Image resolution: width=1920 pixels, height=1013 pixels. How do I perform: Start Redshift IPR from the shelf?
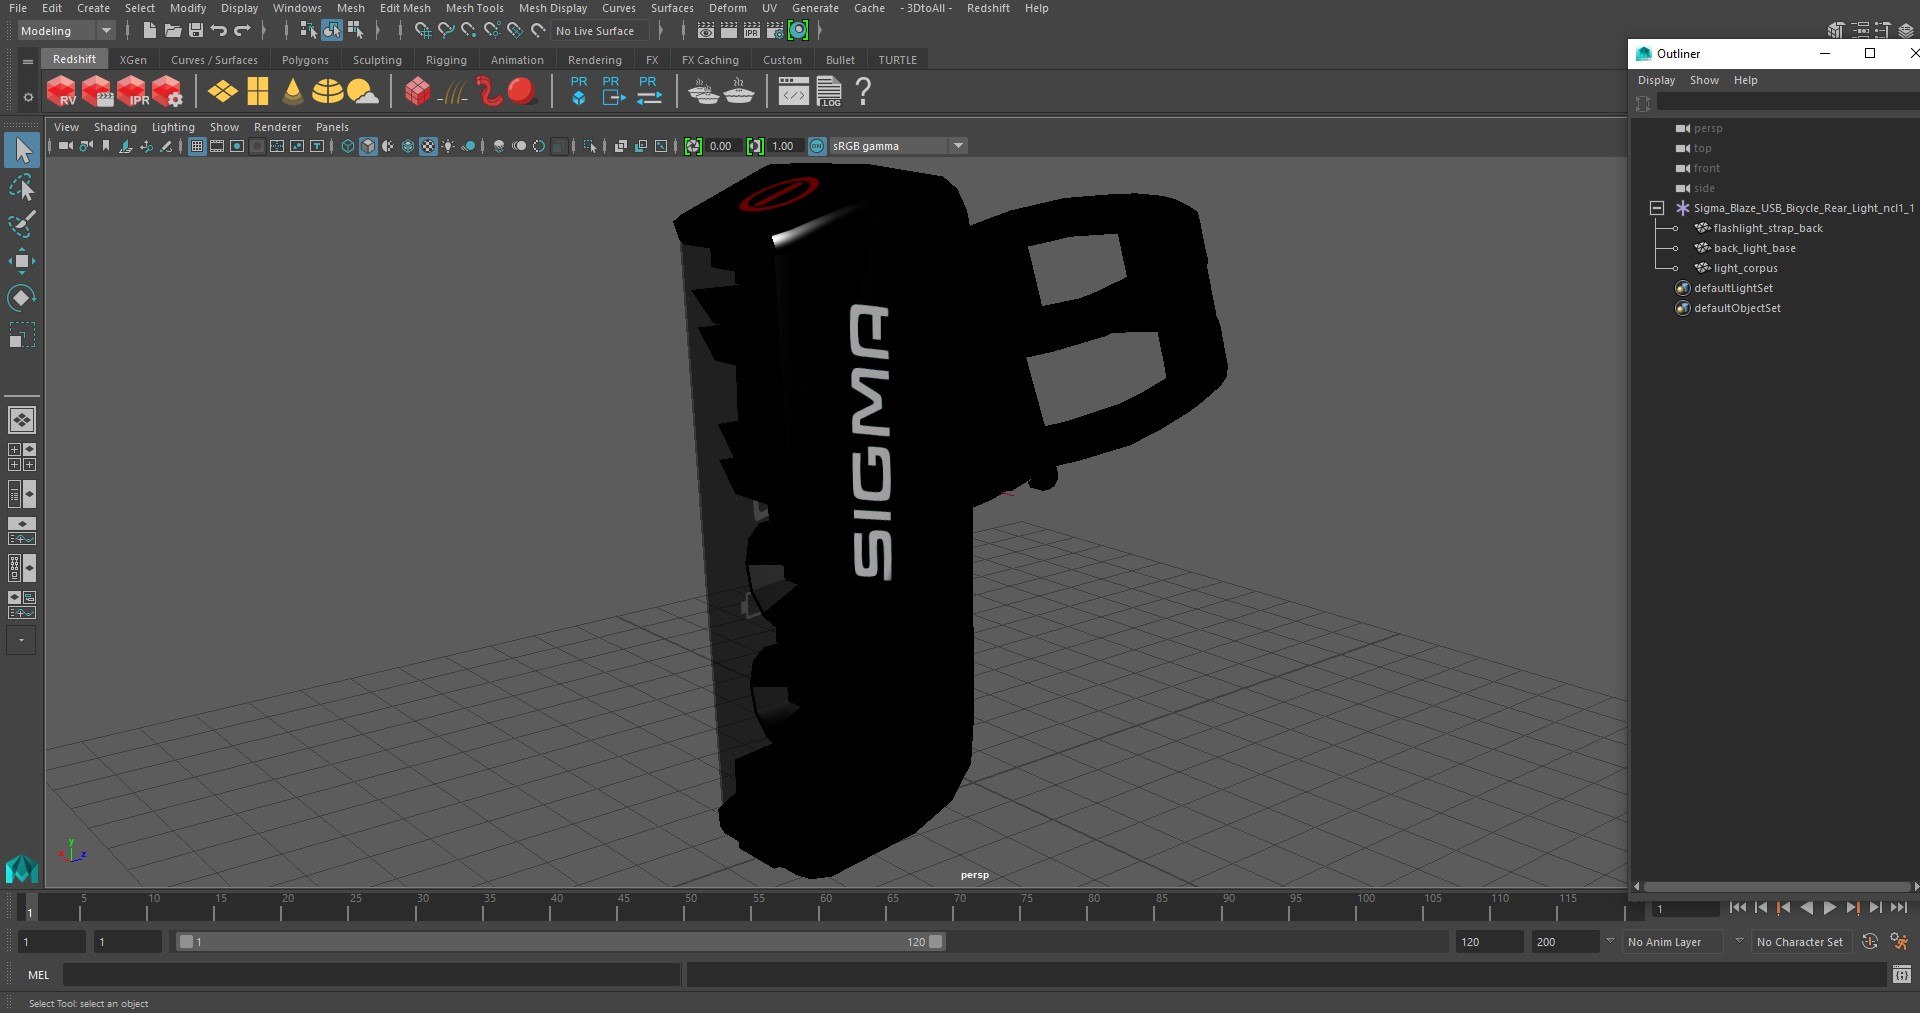tap(132, 92)
